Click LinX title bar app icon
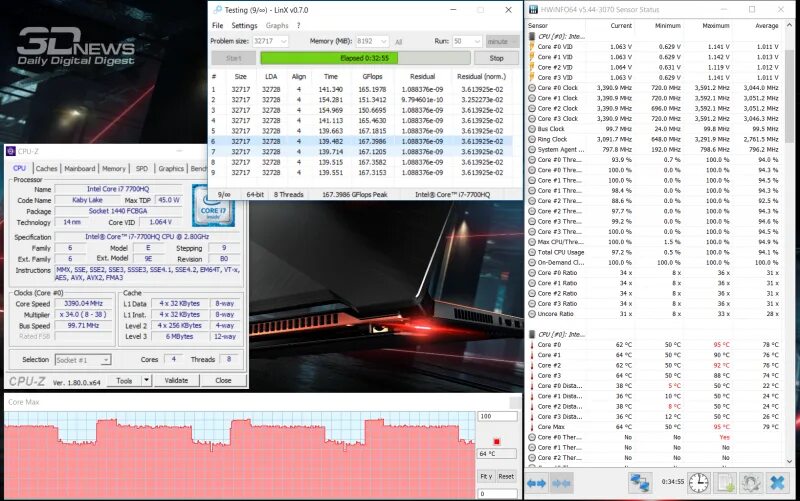The width and height of the screenshot is (800, 501). [x=218, y=10]
